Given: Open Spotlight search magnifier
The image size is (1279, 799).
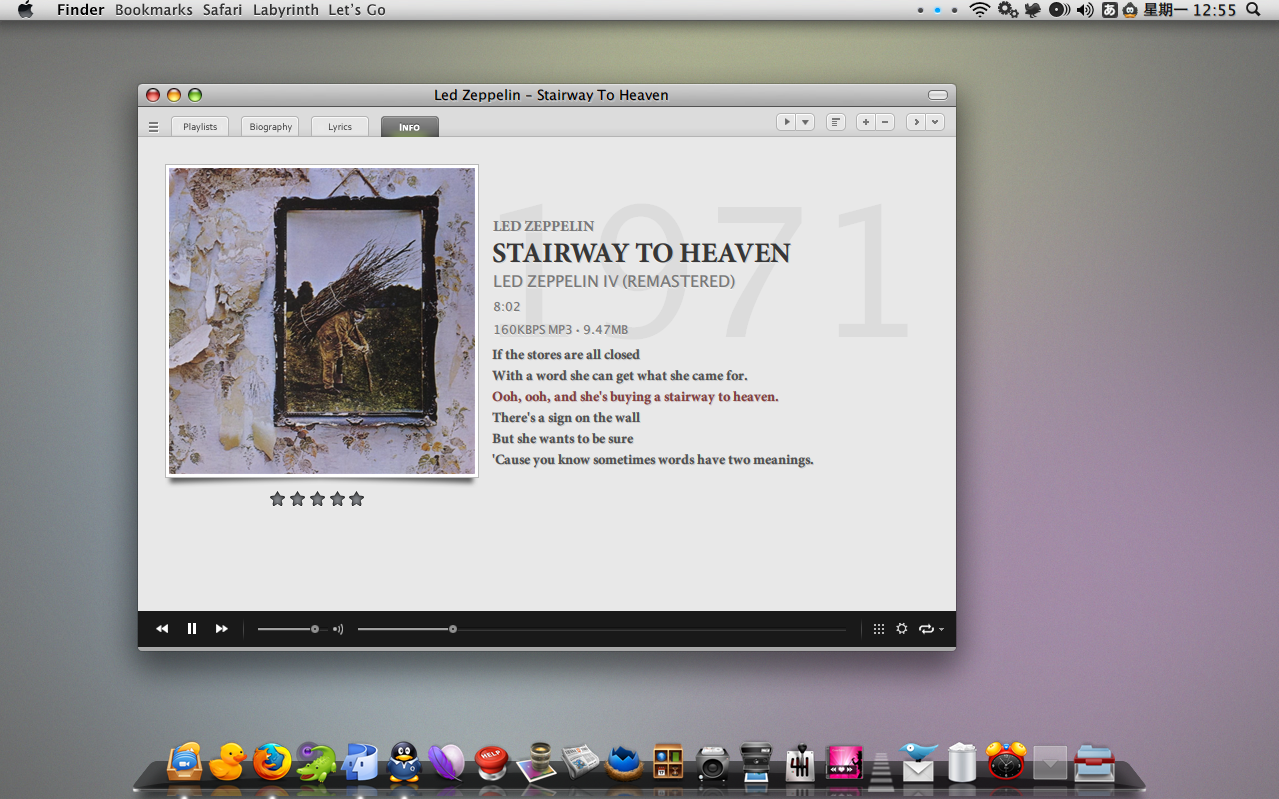Looking at the screenshot, I should tap(1254, 10).
